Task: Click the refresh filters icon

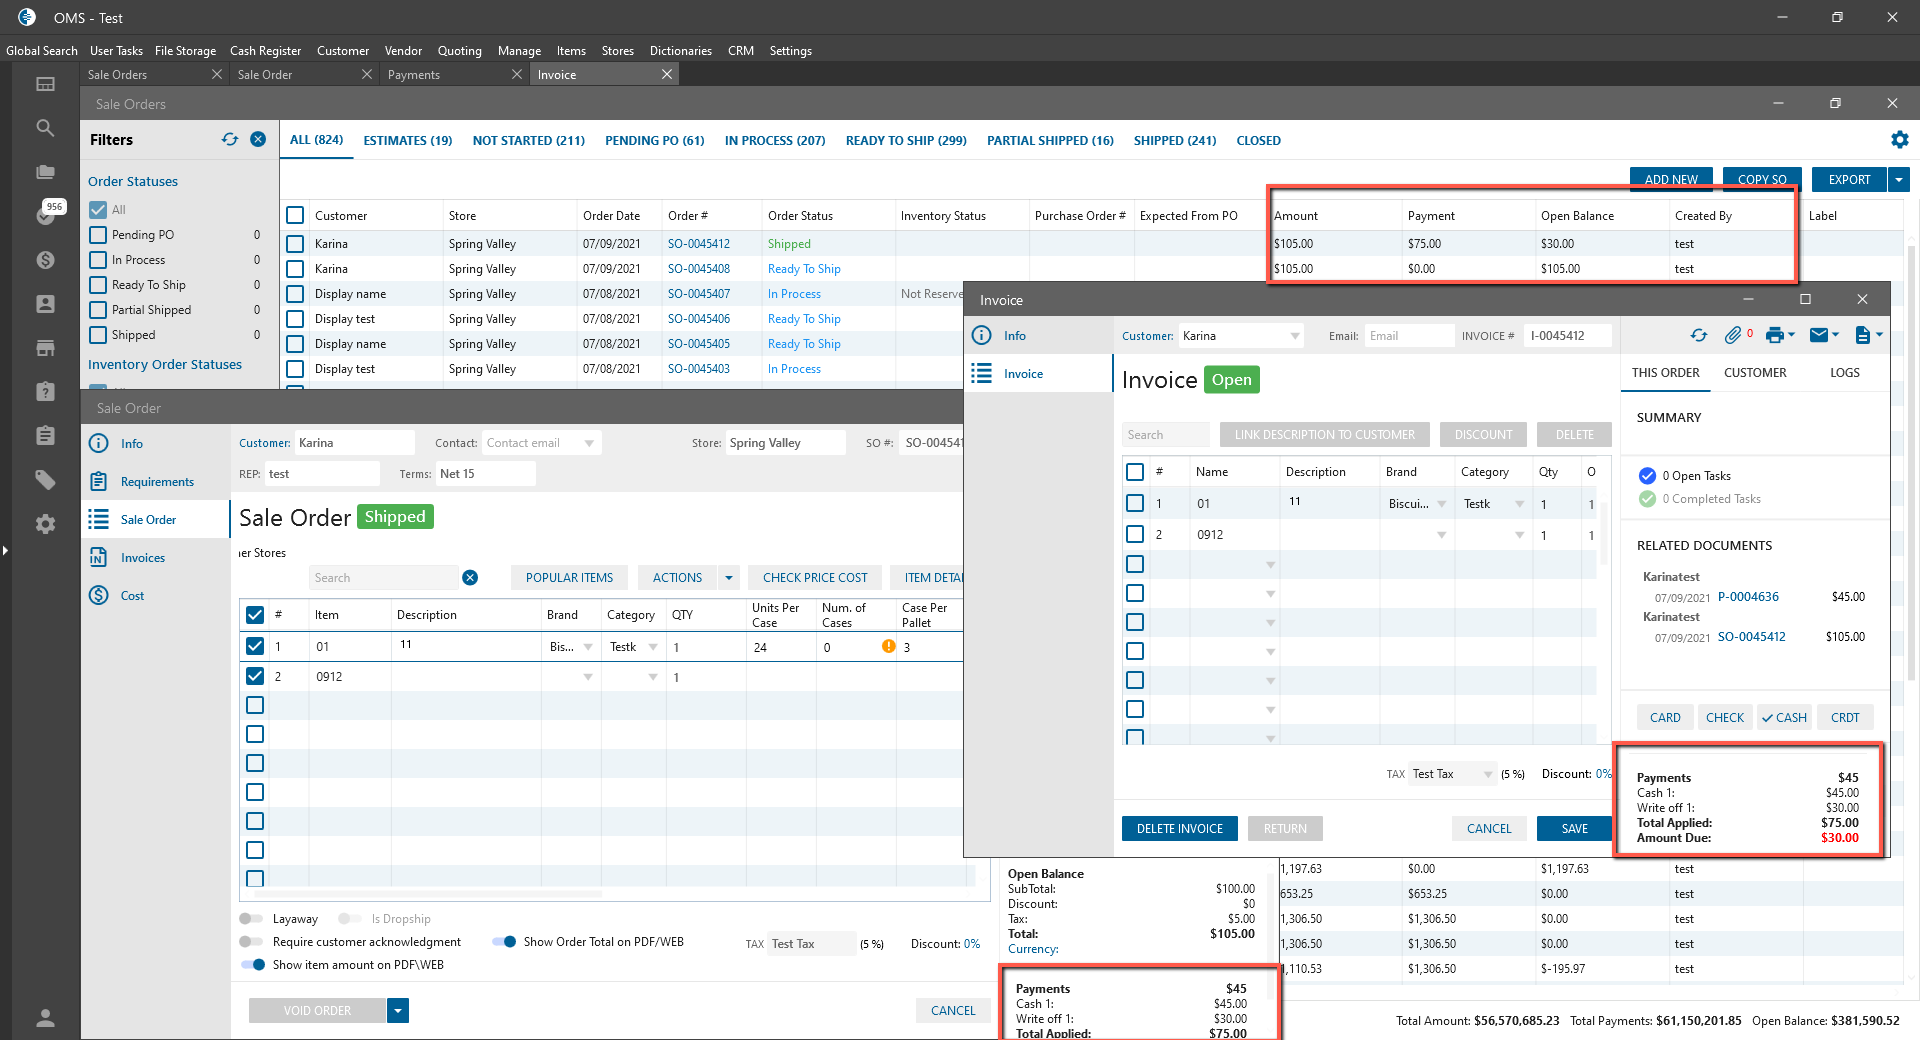Action: (x=230, y=139)
